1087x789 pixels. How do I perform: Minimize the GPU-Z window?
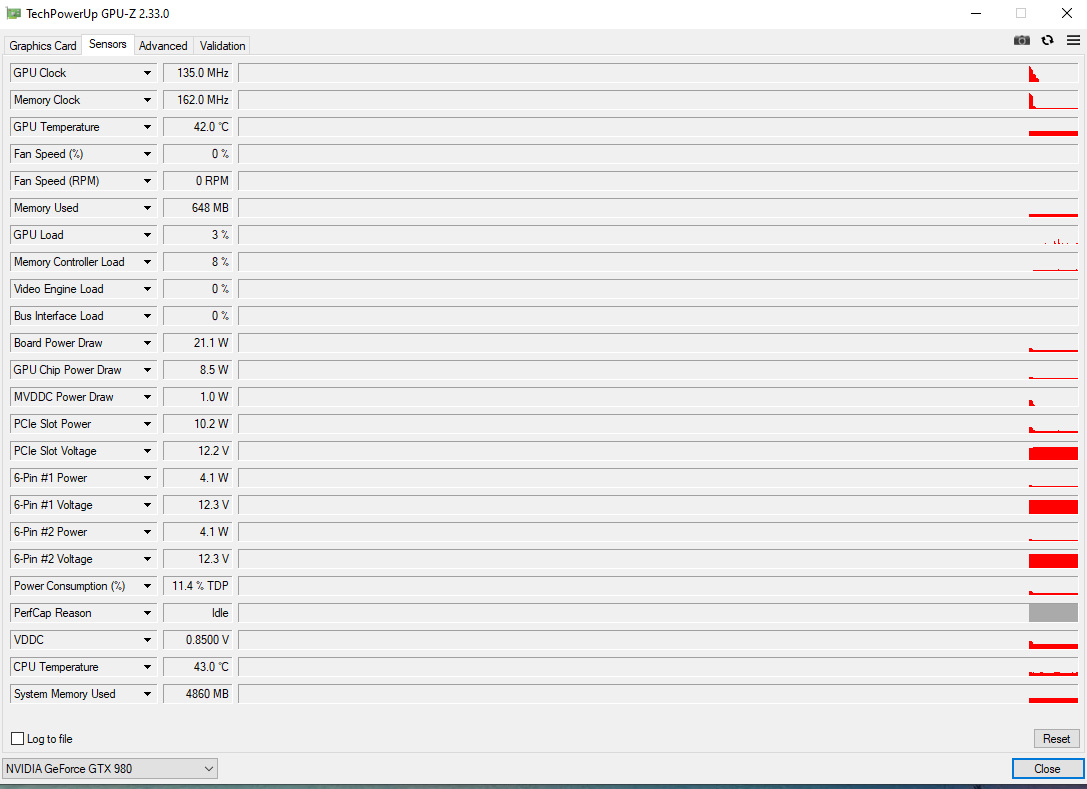976,13
